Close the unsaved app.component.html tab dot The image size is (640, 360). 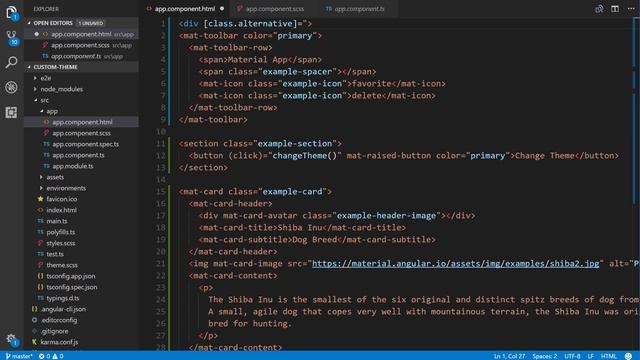[x=222, y=9]
